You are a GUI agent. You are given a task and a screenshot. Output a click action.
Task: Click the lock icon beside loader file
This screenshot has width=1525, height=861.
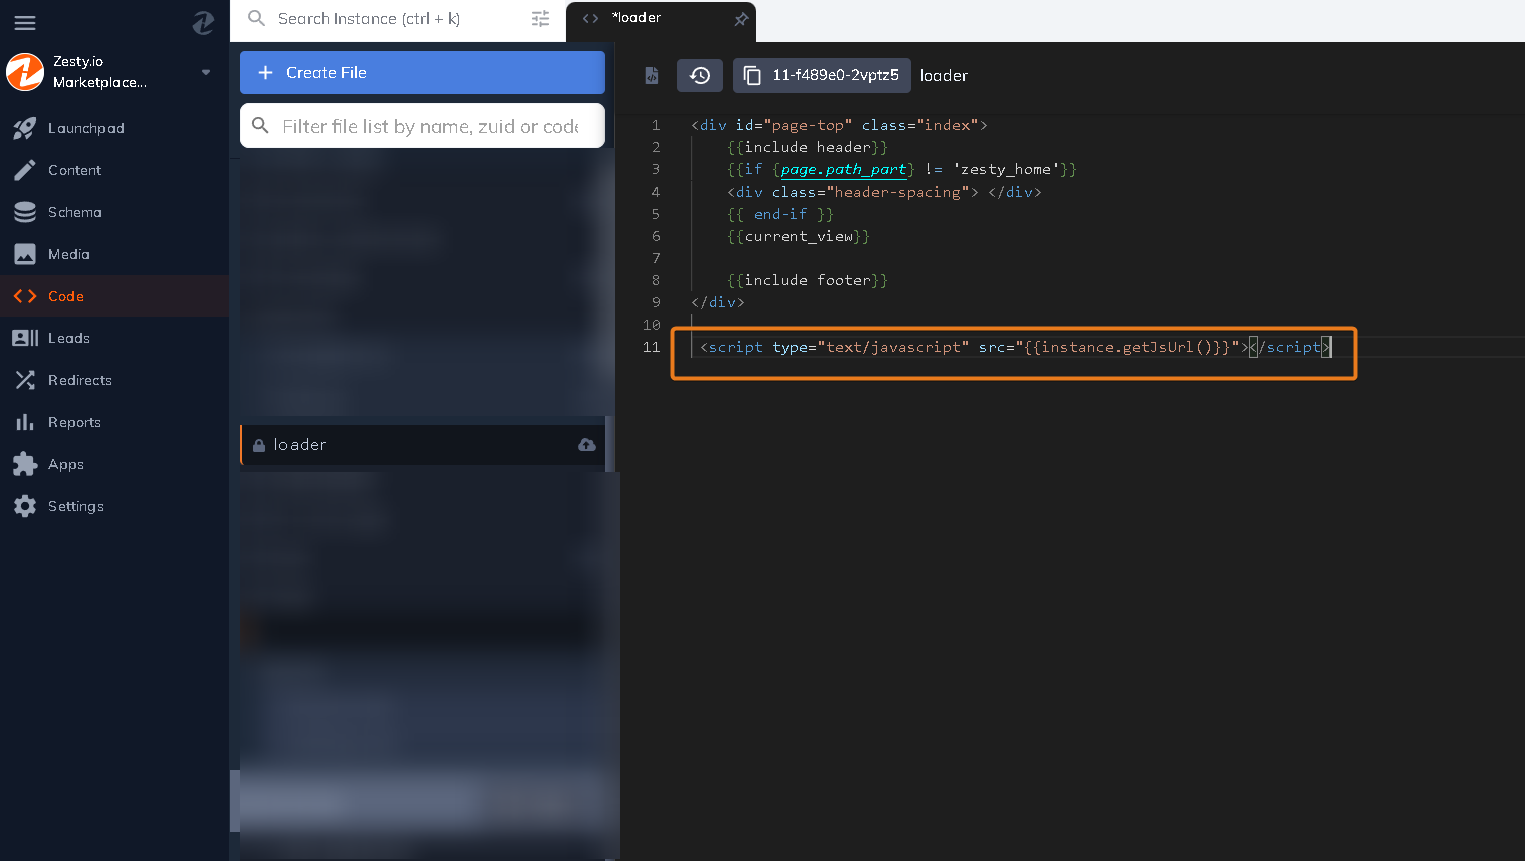pos(259,445)
